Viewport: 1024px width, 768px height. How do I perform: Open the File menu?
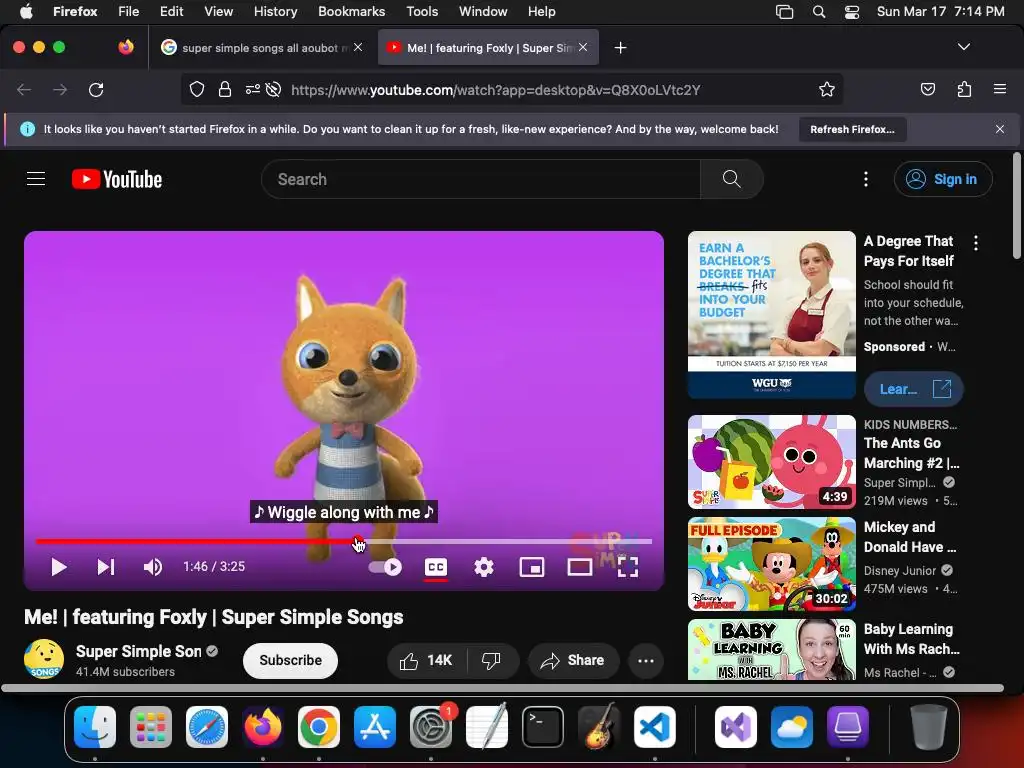pos(128,11)
